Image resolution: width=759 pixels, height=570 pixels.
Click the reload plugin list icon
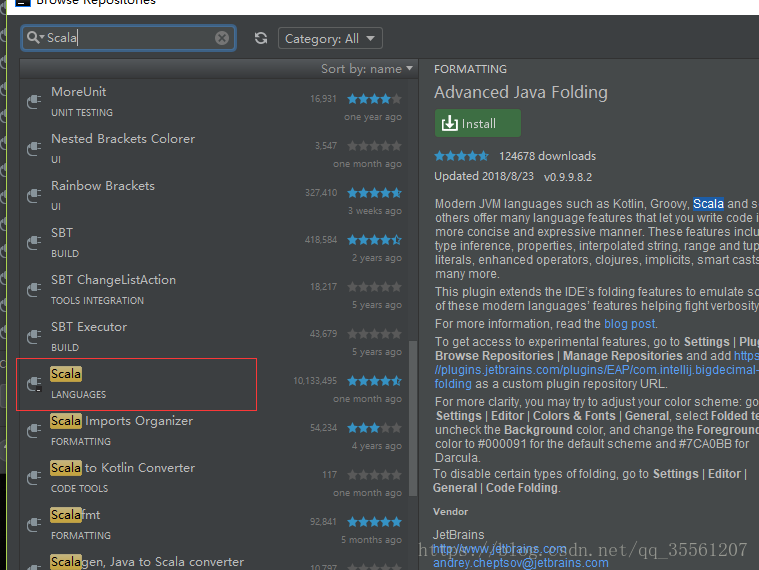(x=261, y=38)
